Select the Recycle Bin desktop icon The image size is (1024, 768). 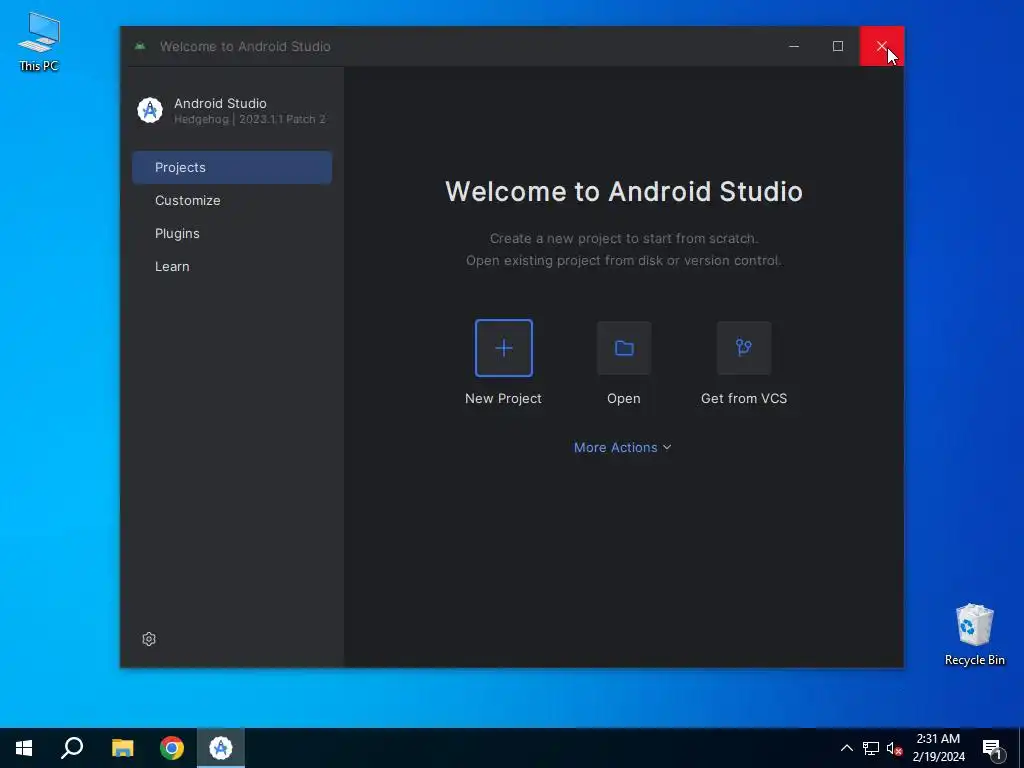point(974,634)
